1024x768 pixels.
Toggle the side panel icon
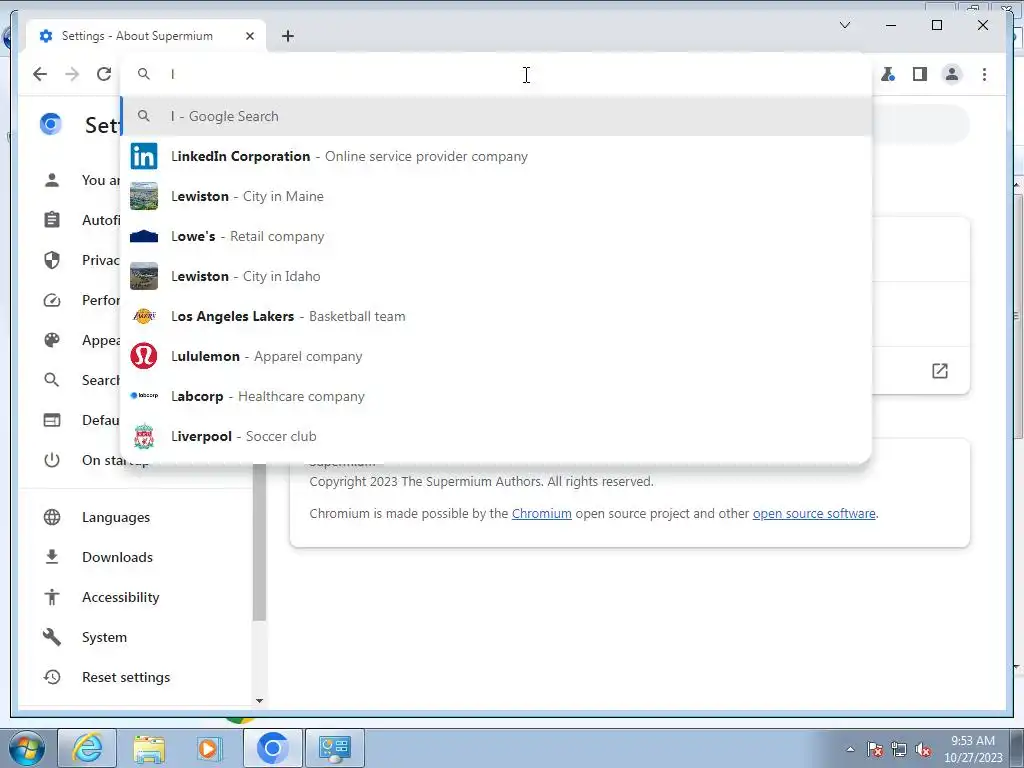(920, 74)
